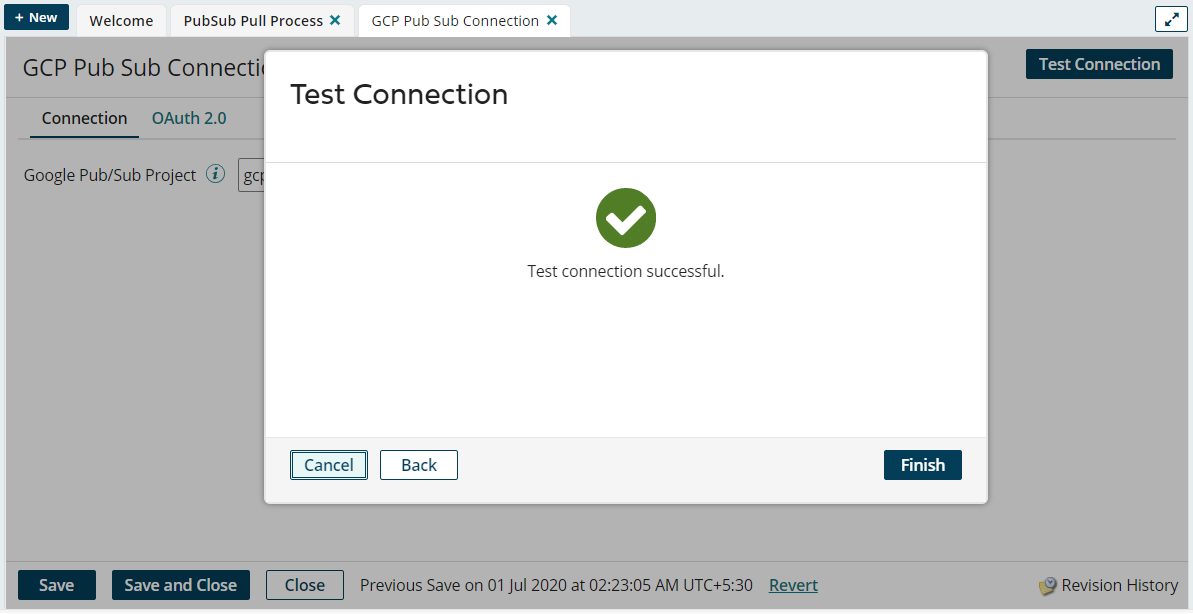Click the Revert link
Screen dimensions: 1193x614
point(793,585)
